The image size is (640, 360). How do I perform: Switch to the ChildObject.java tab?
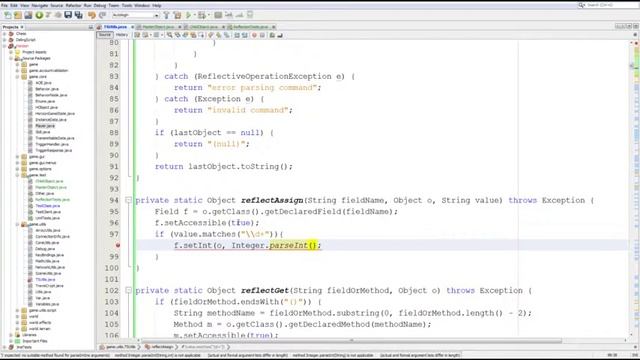(204, 27)
